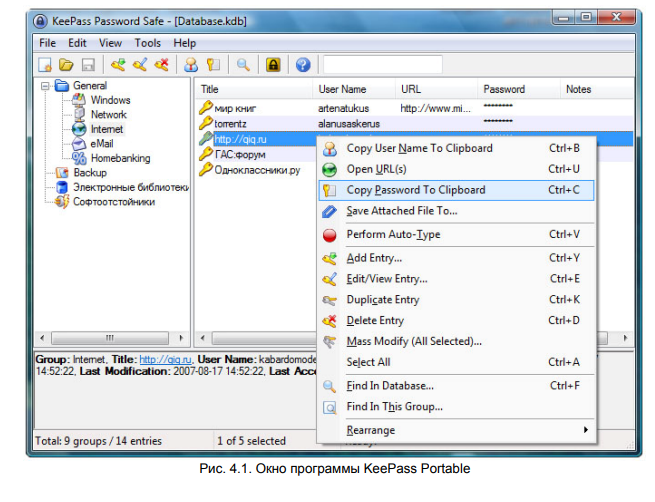
Task: Select the Homebanking group in tree
Action: (x=119, y=158)
